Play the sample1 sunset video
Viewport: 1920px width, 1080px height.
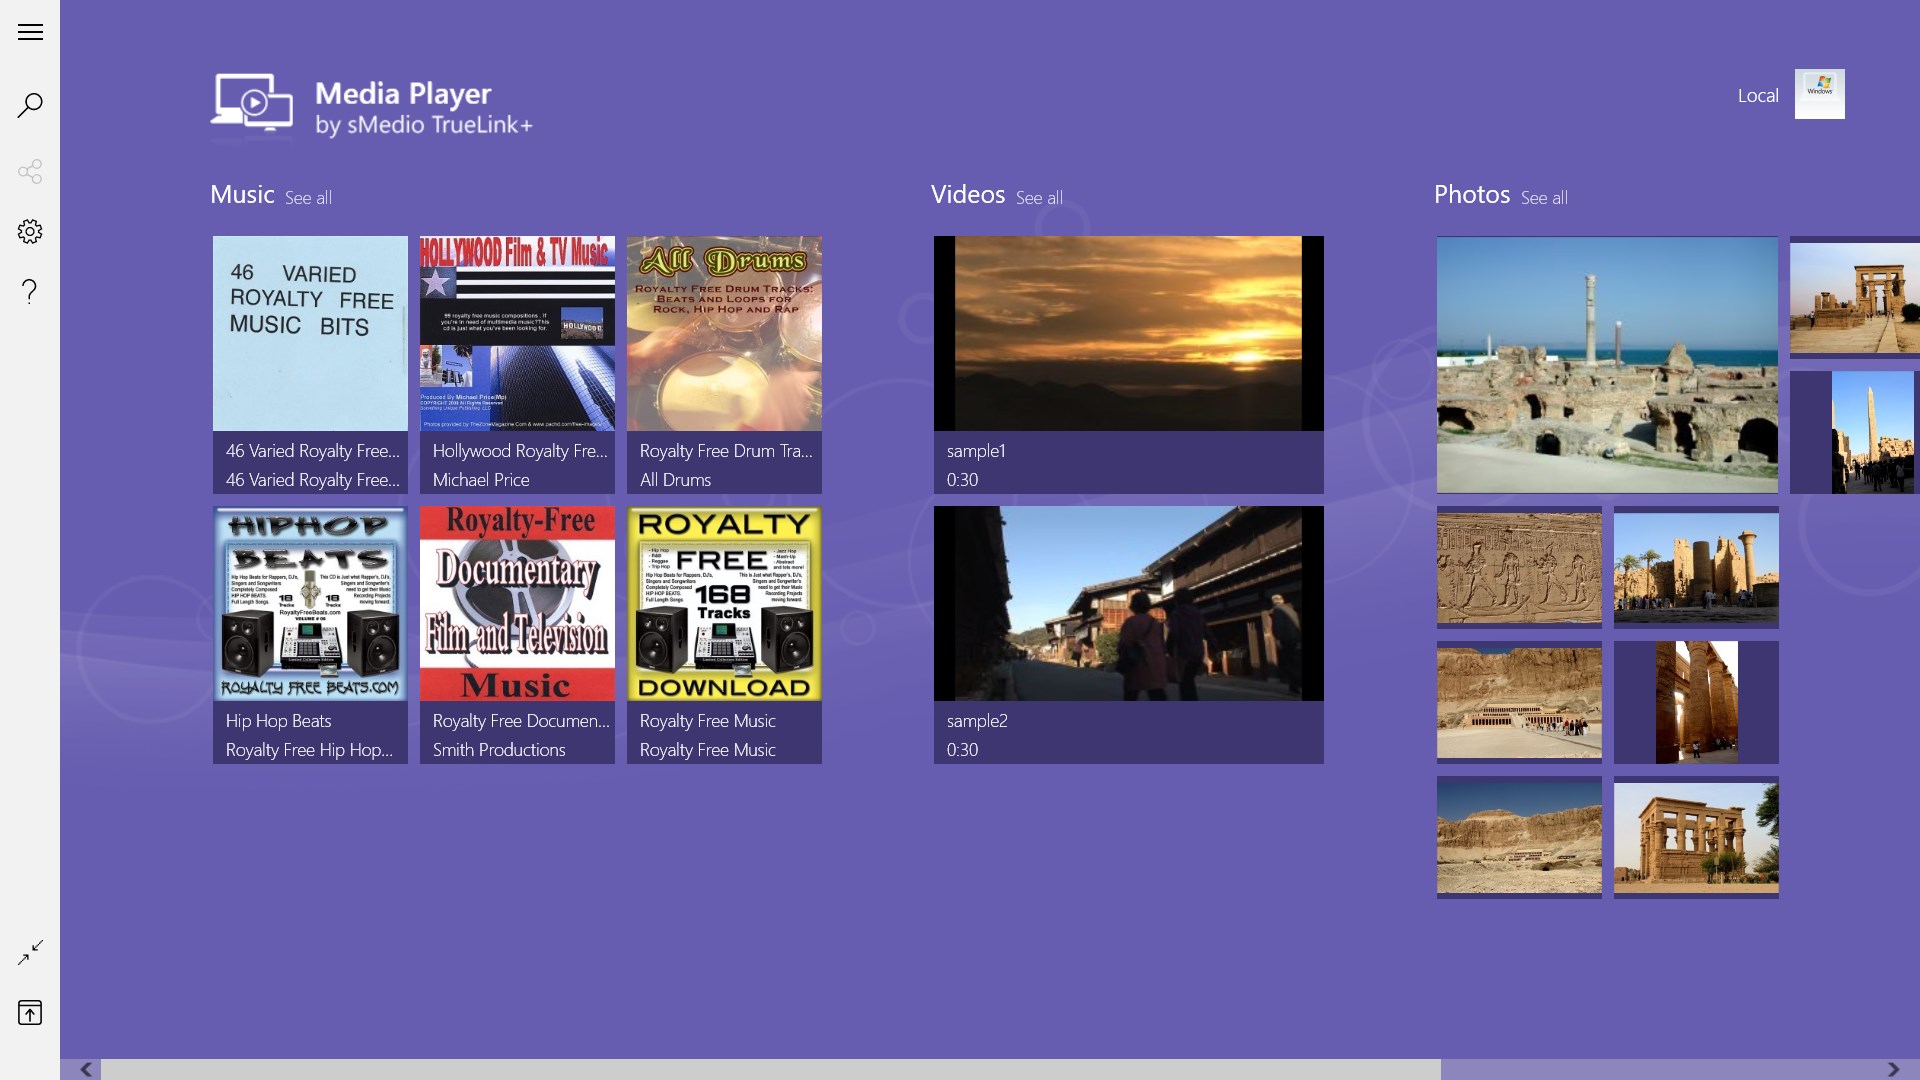1128,334
